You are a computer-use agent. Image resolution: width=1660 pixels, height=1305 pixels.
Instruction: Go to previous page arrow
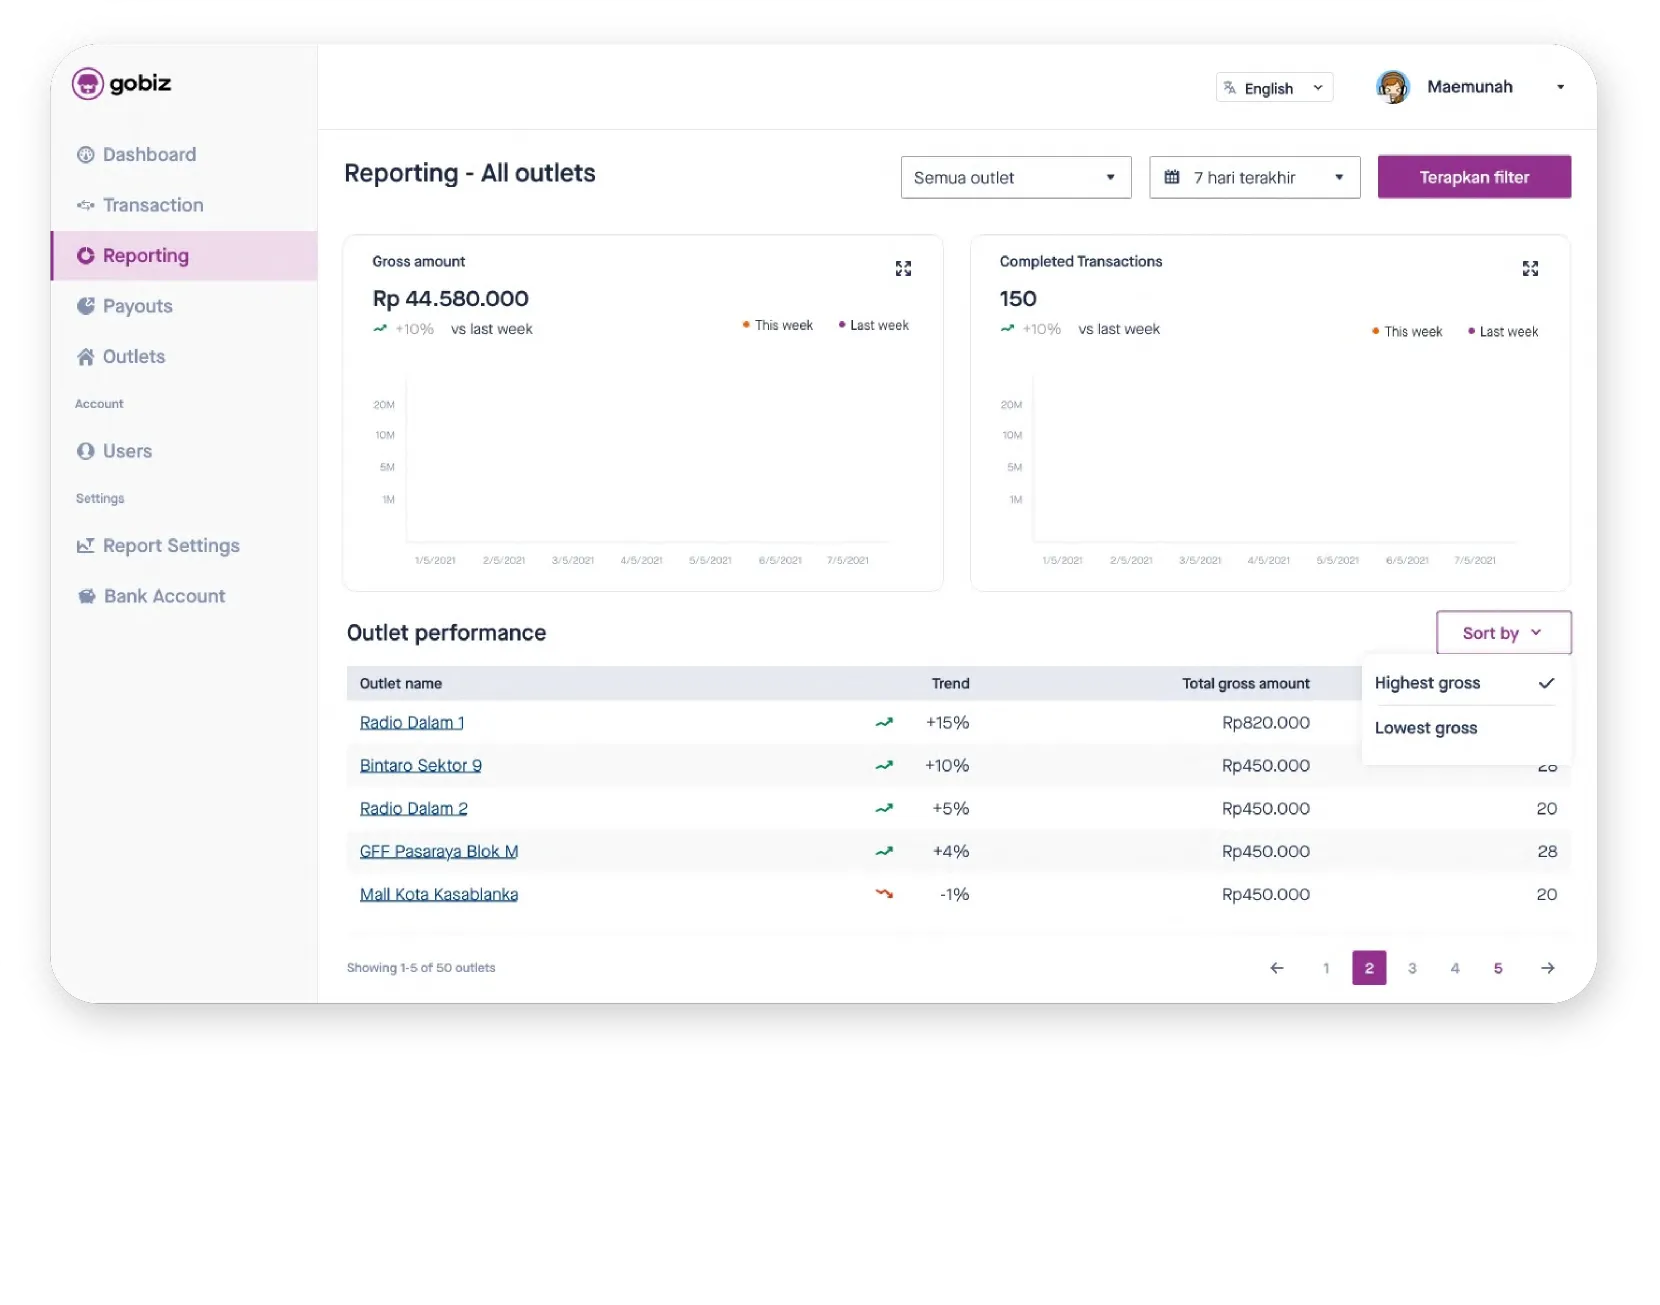pyautogui.click(x=1277, y=968)
